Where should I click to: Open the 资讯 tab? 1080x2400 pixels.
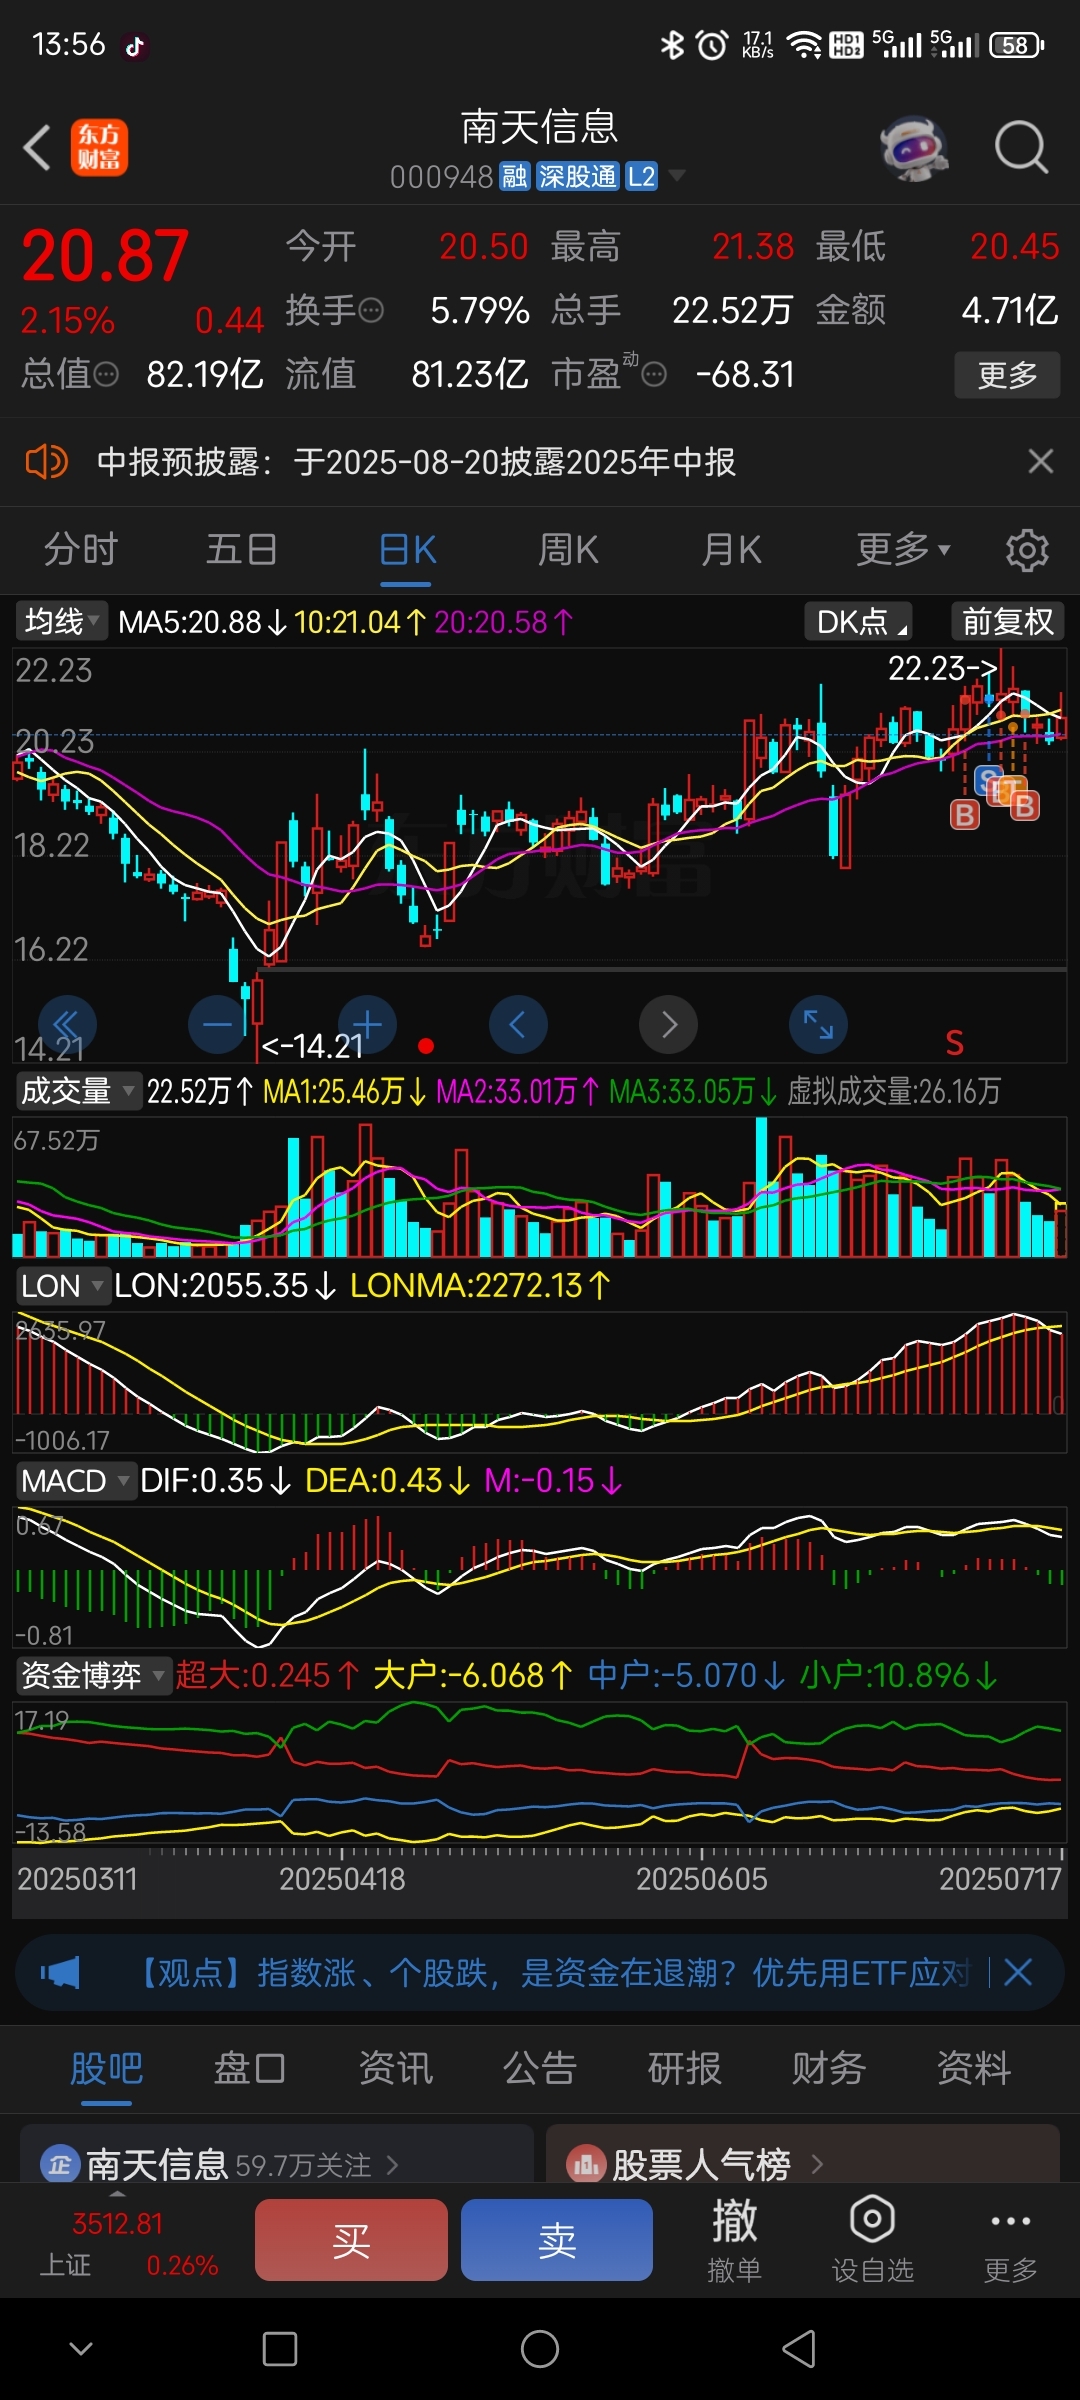click(395, 2068)
